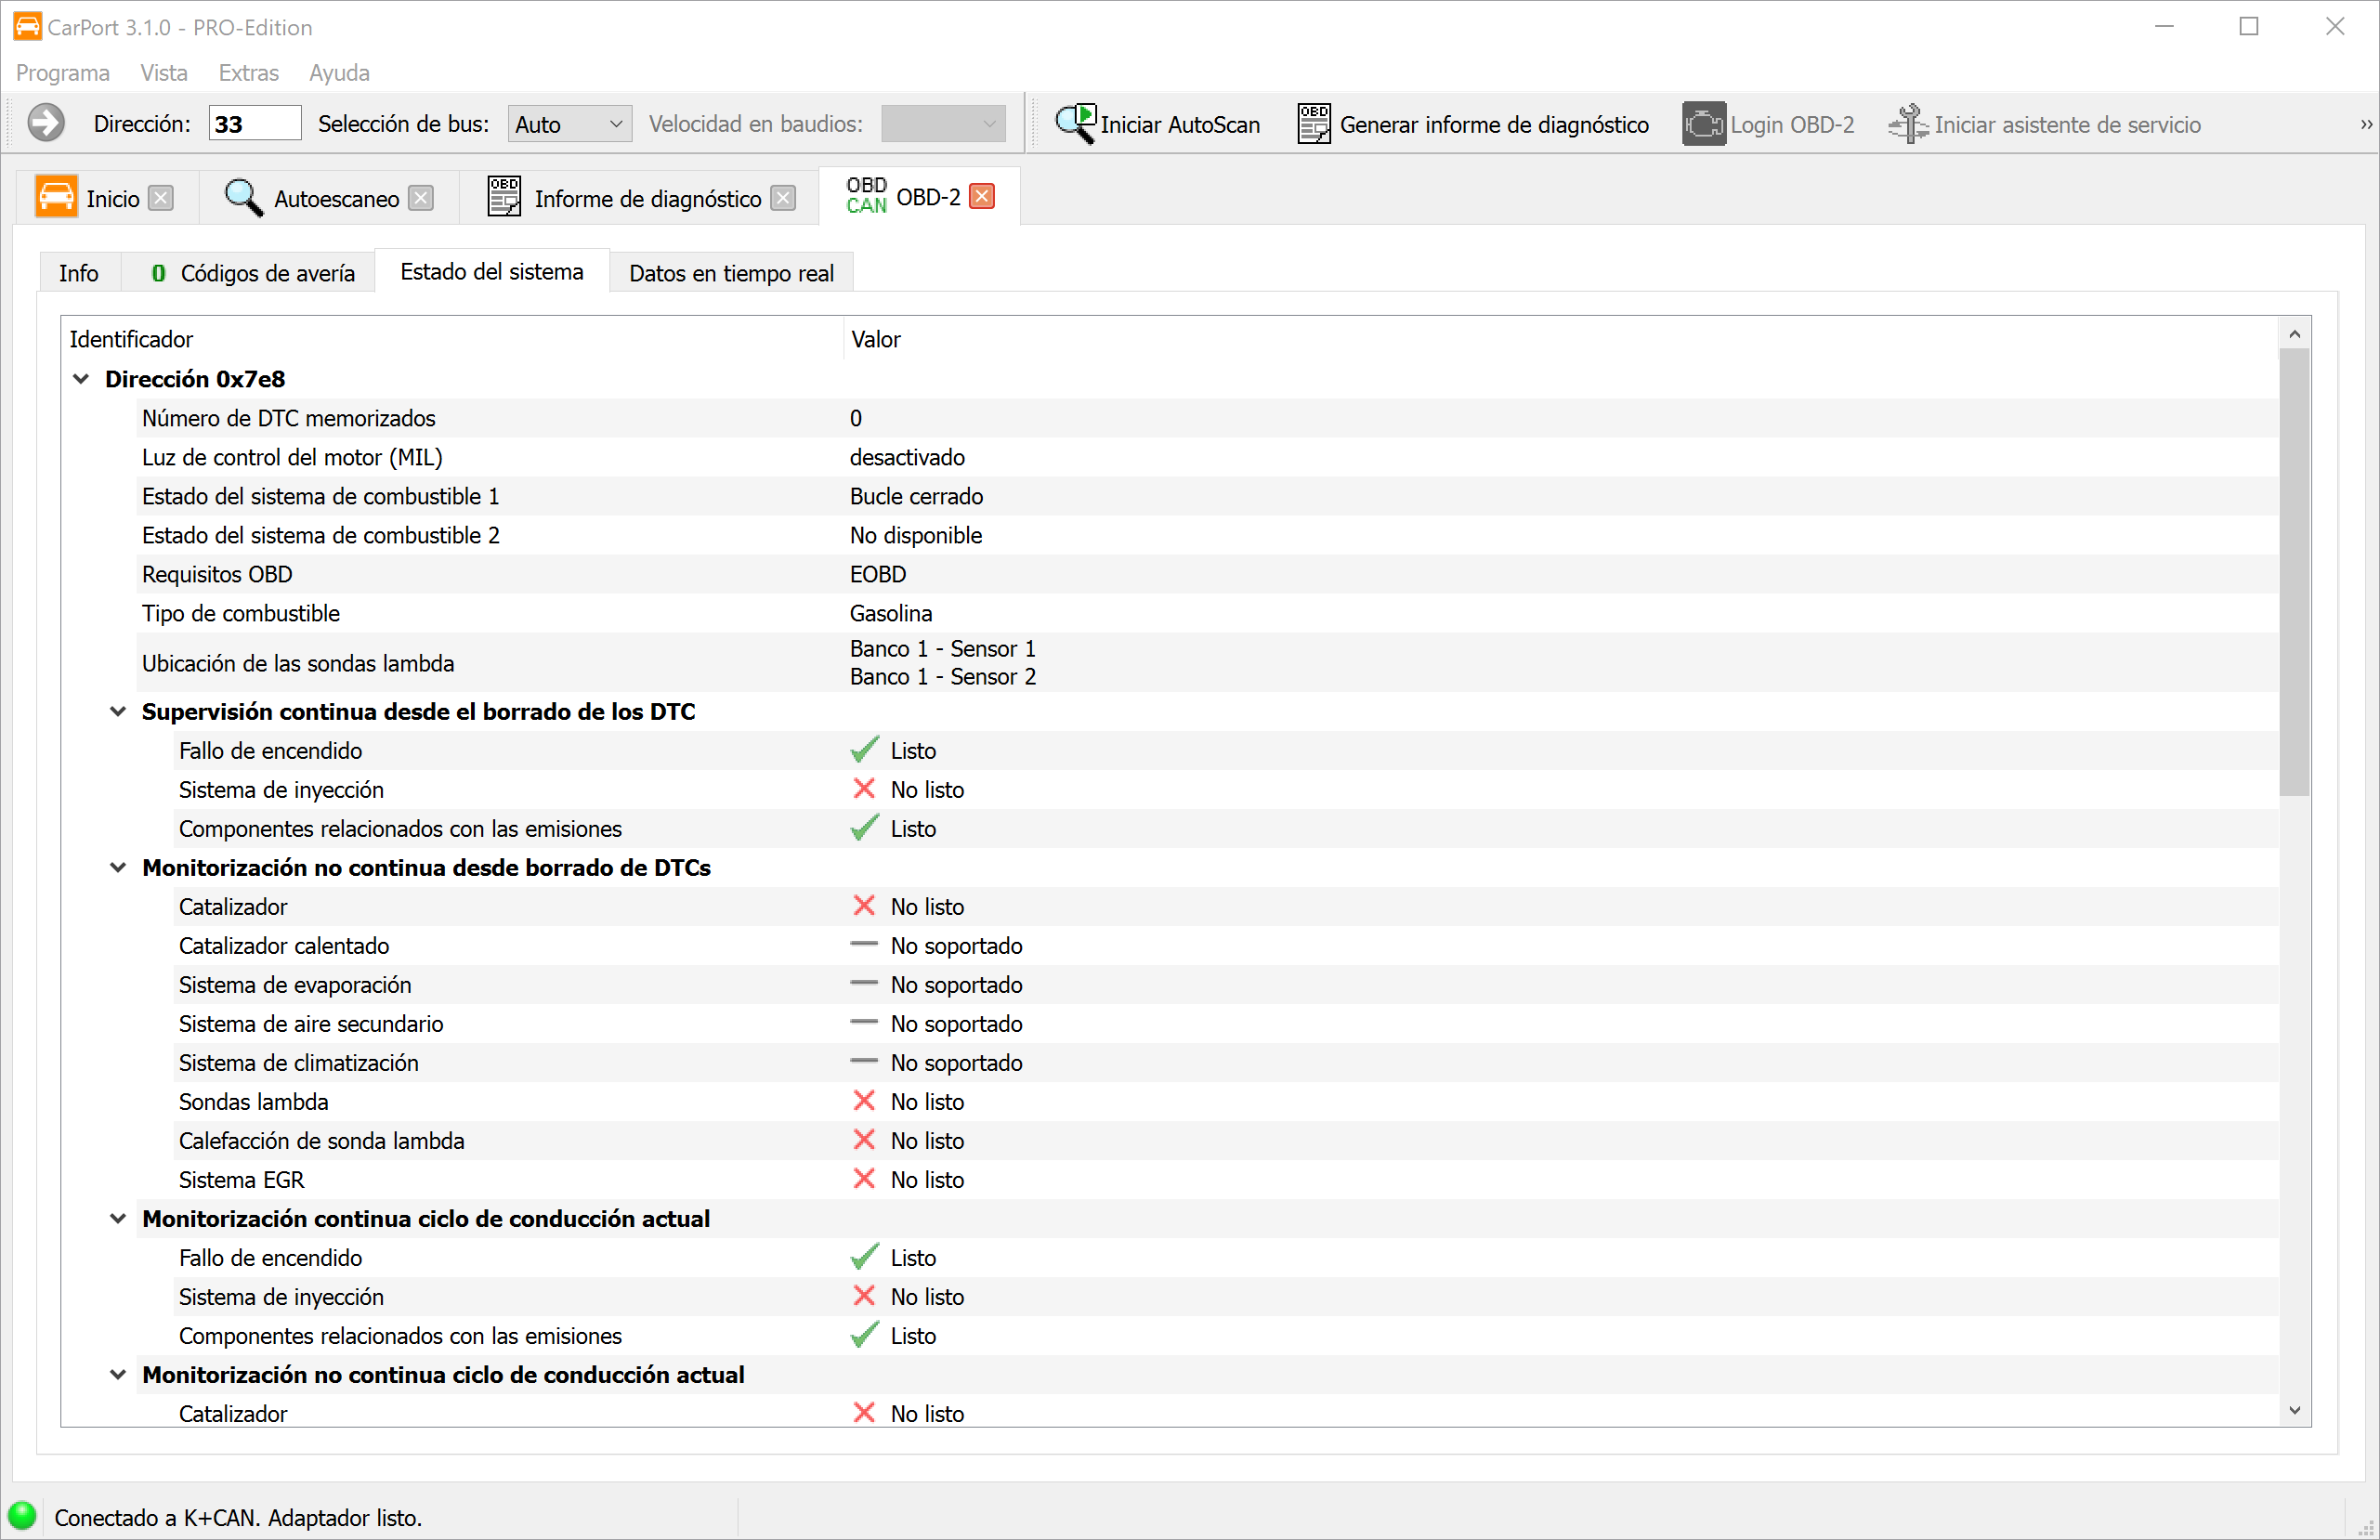Open the Selección de bus dropdown

click(x=569, y=124)
